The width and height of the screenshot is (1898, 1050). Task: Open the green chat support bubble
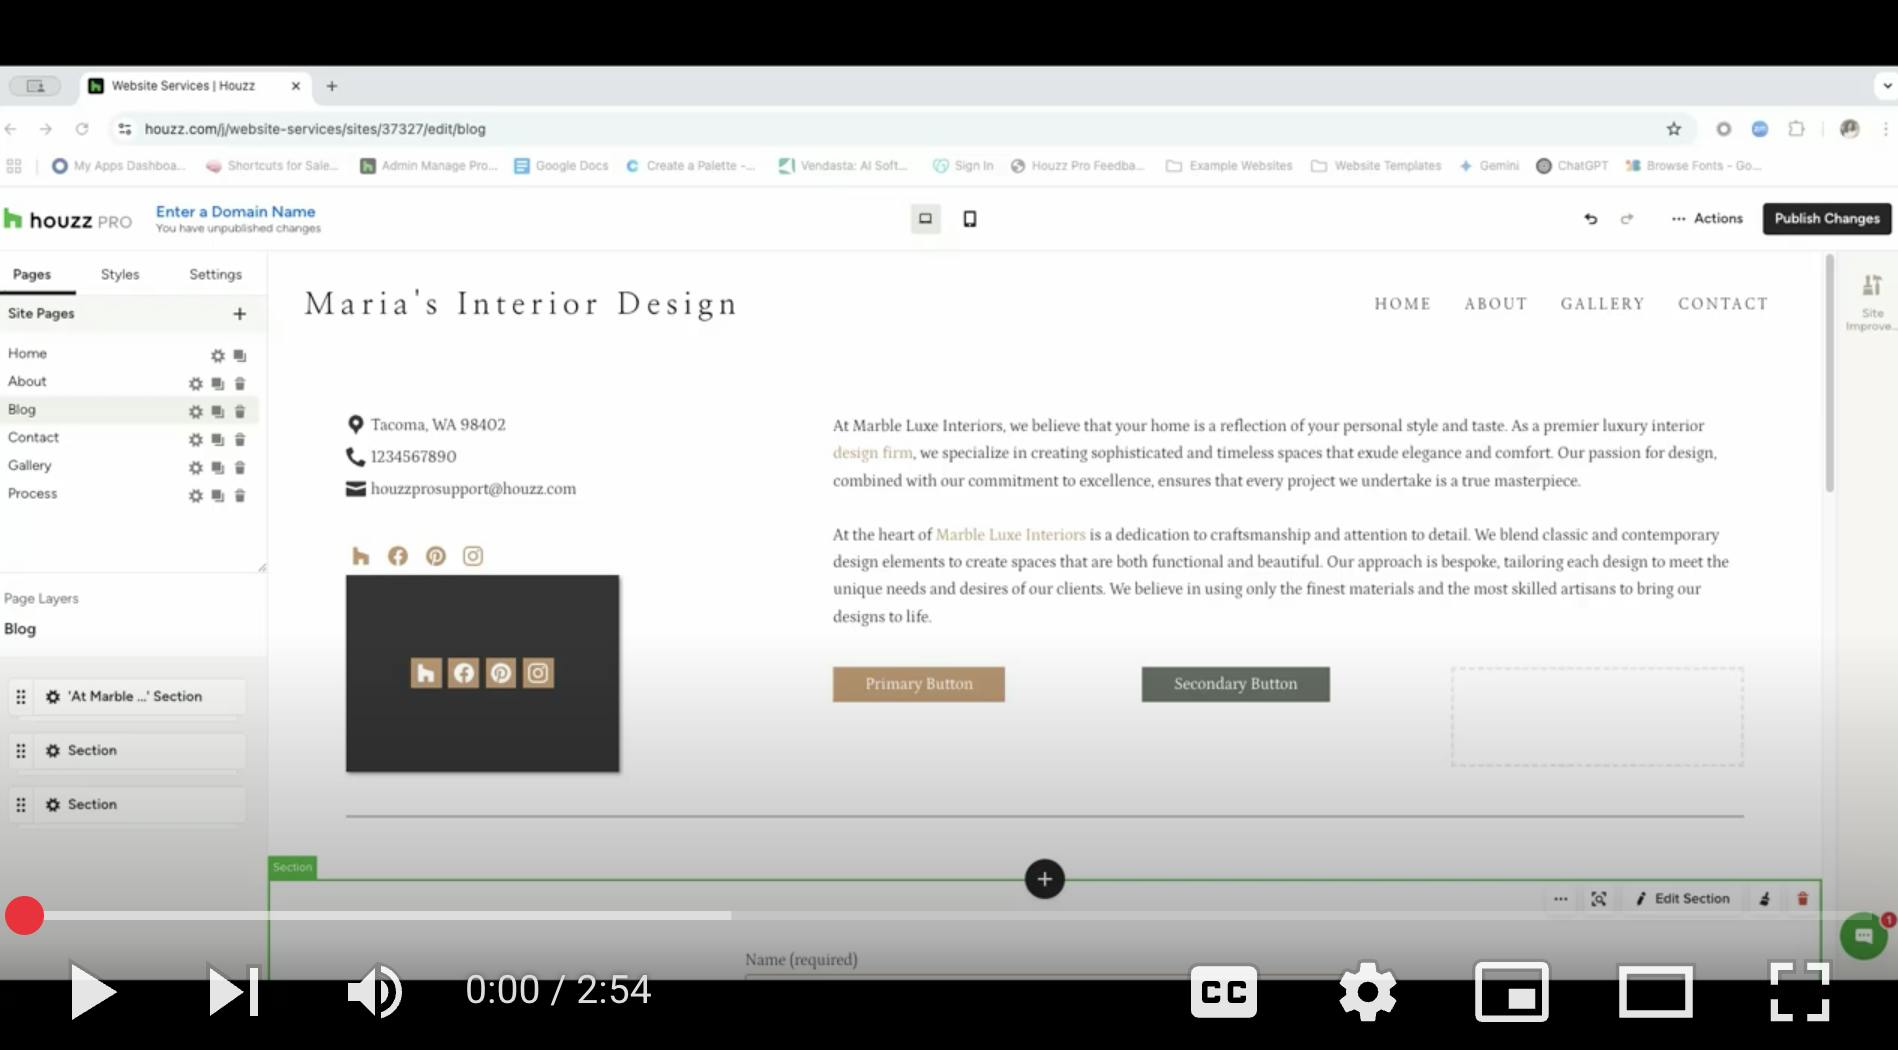1863,936
